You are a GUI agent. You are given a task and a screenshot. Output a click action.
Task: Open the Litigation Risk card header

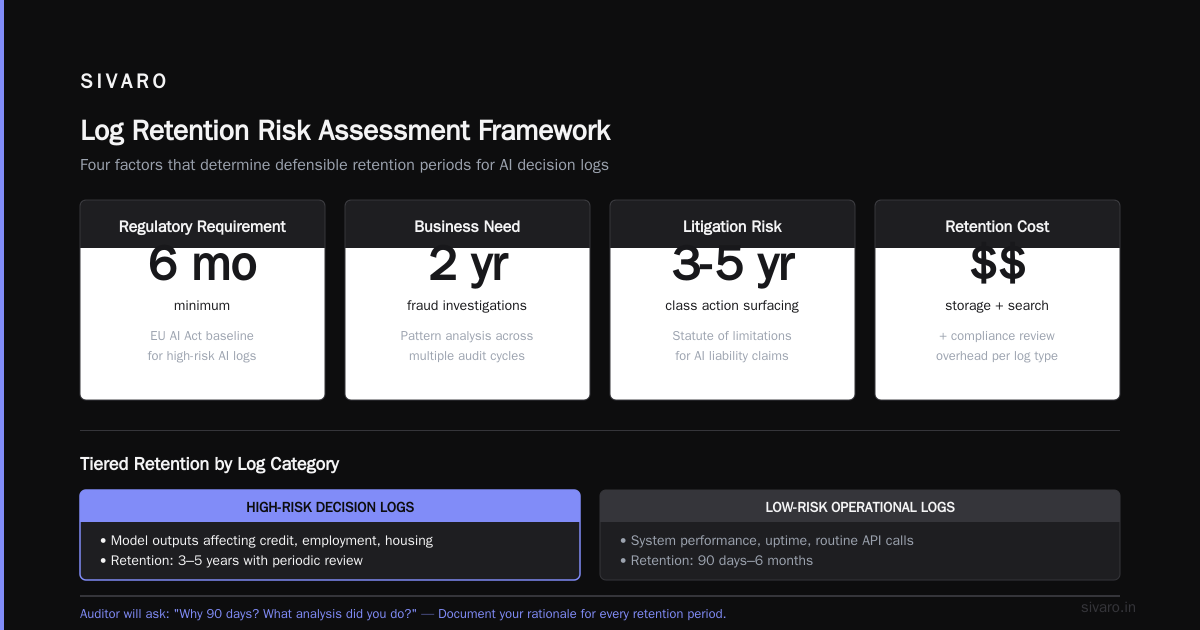732,226
